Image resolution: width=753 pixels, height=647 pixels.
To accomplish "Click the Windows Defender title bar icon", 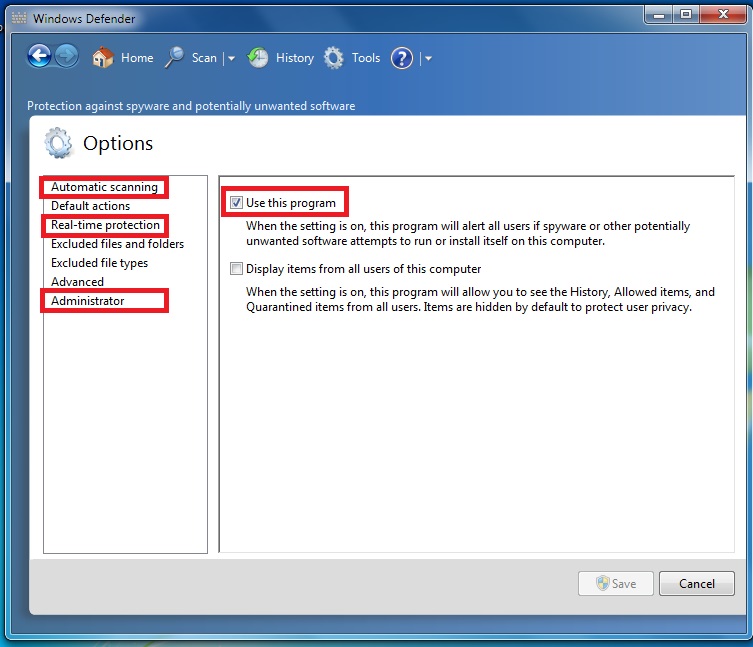I will click(x=19, y=18).
